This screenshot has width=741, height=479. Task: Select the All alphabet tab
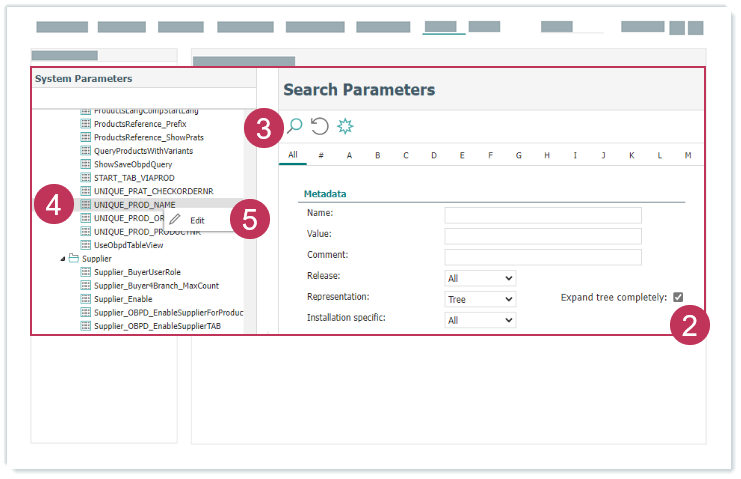pyautogui.click(x=293, y=155)
